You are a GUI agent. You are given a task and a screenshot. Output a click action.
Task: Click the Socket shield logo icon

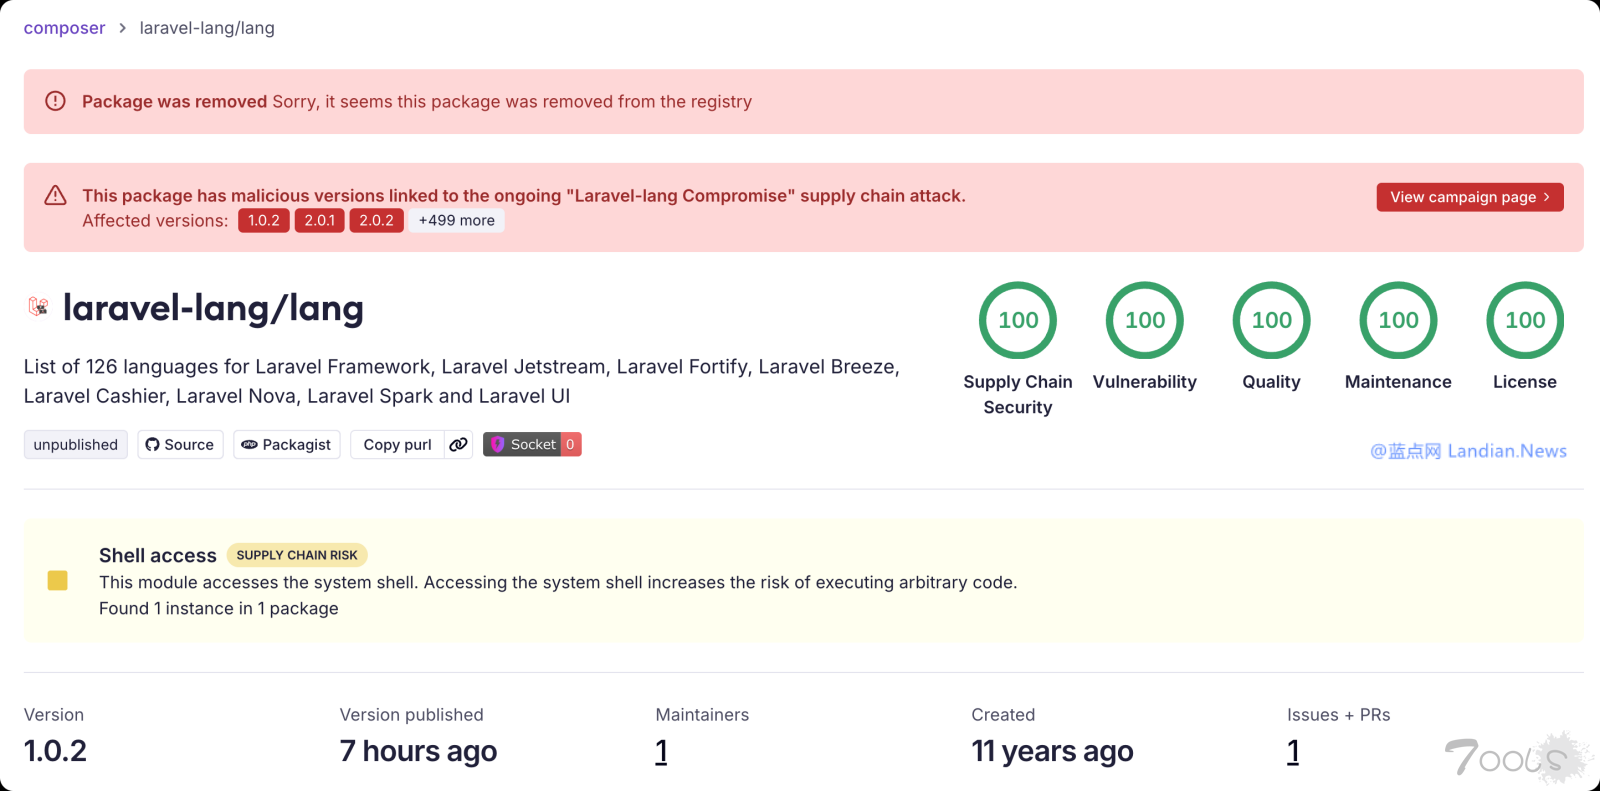pyautogui.click(x=498, y=445)
